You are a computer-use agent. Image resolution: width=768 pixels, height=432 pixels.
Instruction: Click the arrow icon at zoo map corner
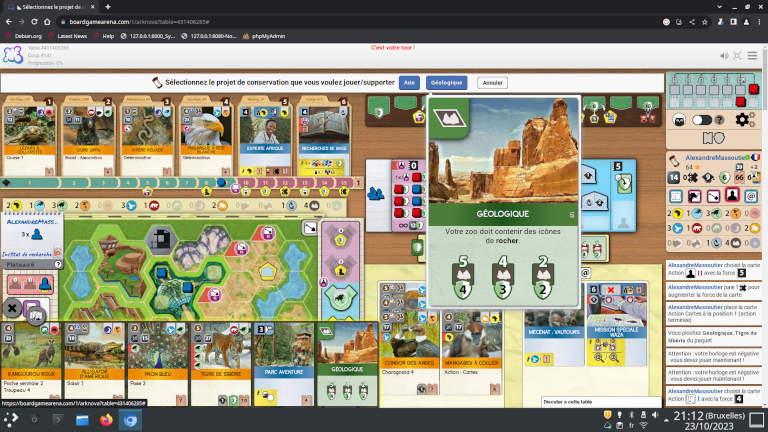pyautogui.click(x=310, y=228)
